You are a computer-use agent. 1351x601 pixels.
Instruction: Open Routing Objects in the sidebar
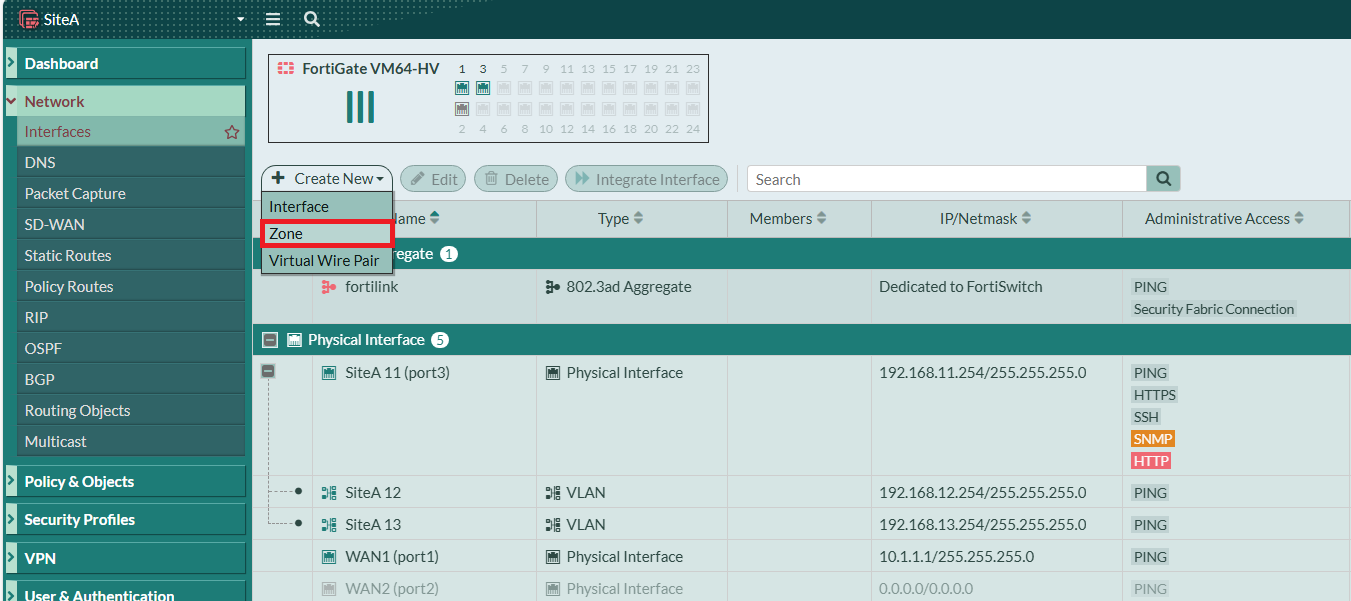pos(131,411)
